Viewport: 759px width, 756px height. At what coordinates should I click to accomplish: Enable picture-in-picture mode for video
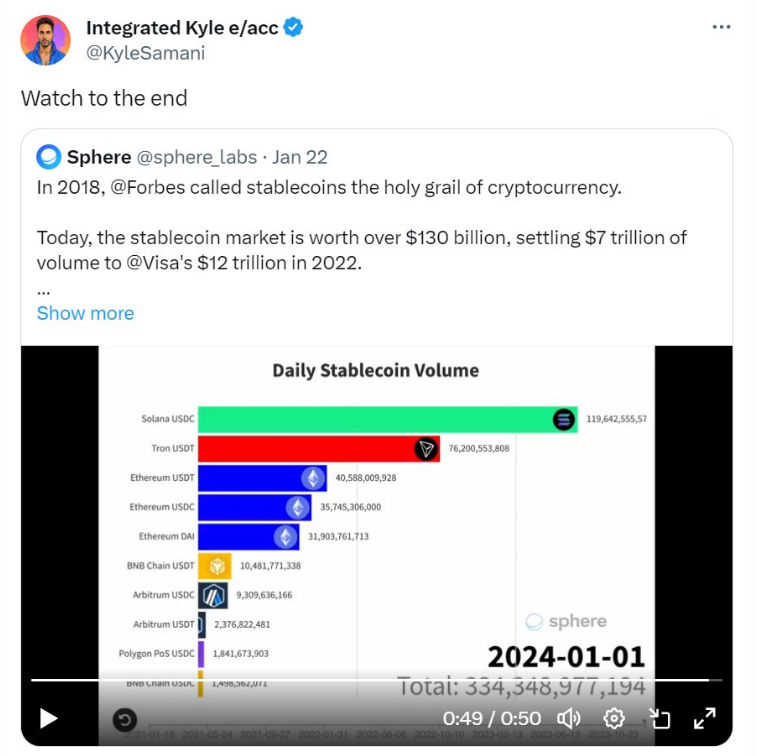pyautogui.click(x=659, y=718)
